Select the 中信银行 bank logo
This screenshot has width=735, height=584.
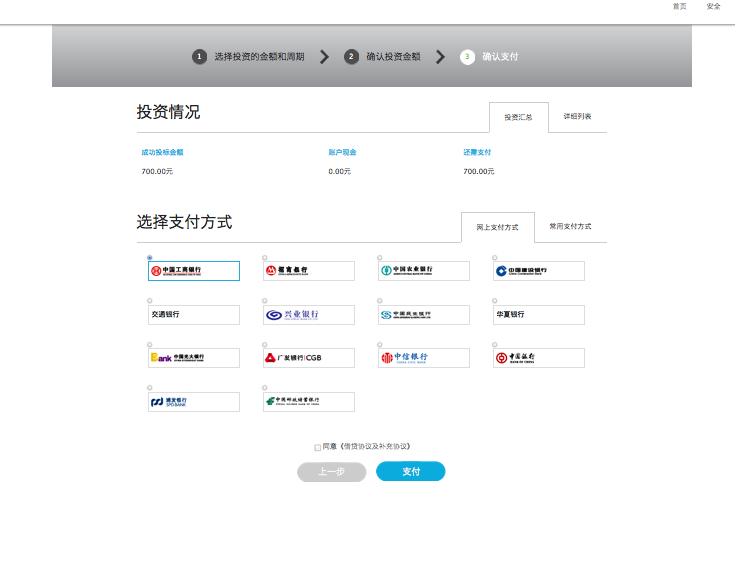click(424, 358)
